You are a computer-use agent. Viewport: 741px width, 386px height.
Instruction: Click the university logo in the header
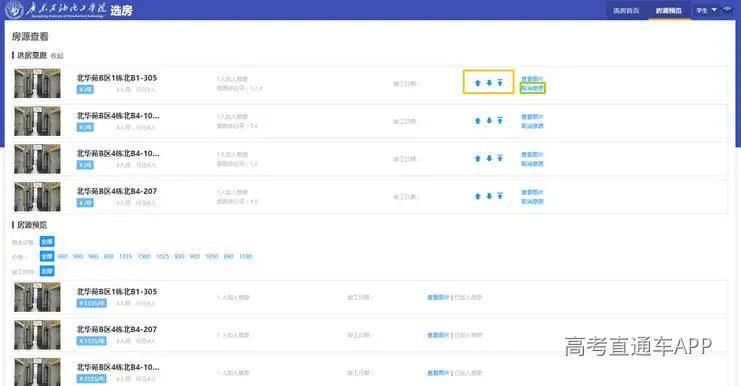pos(14,9)
